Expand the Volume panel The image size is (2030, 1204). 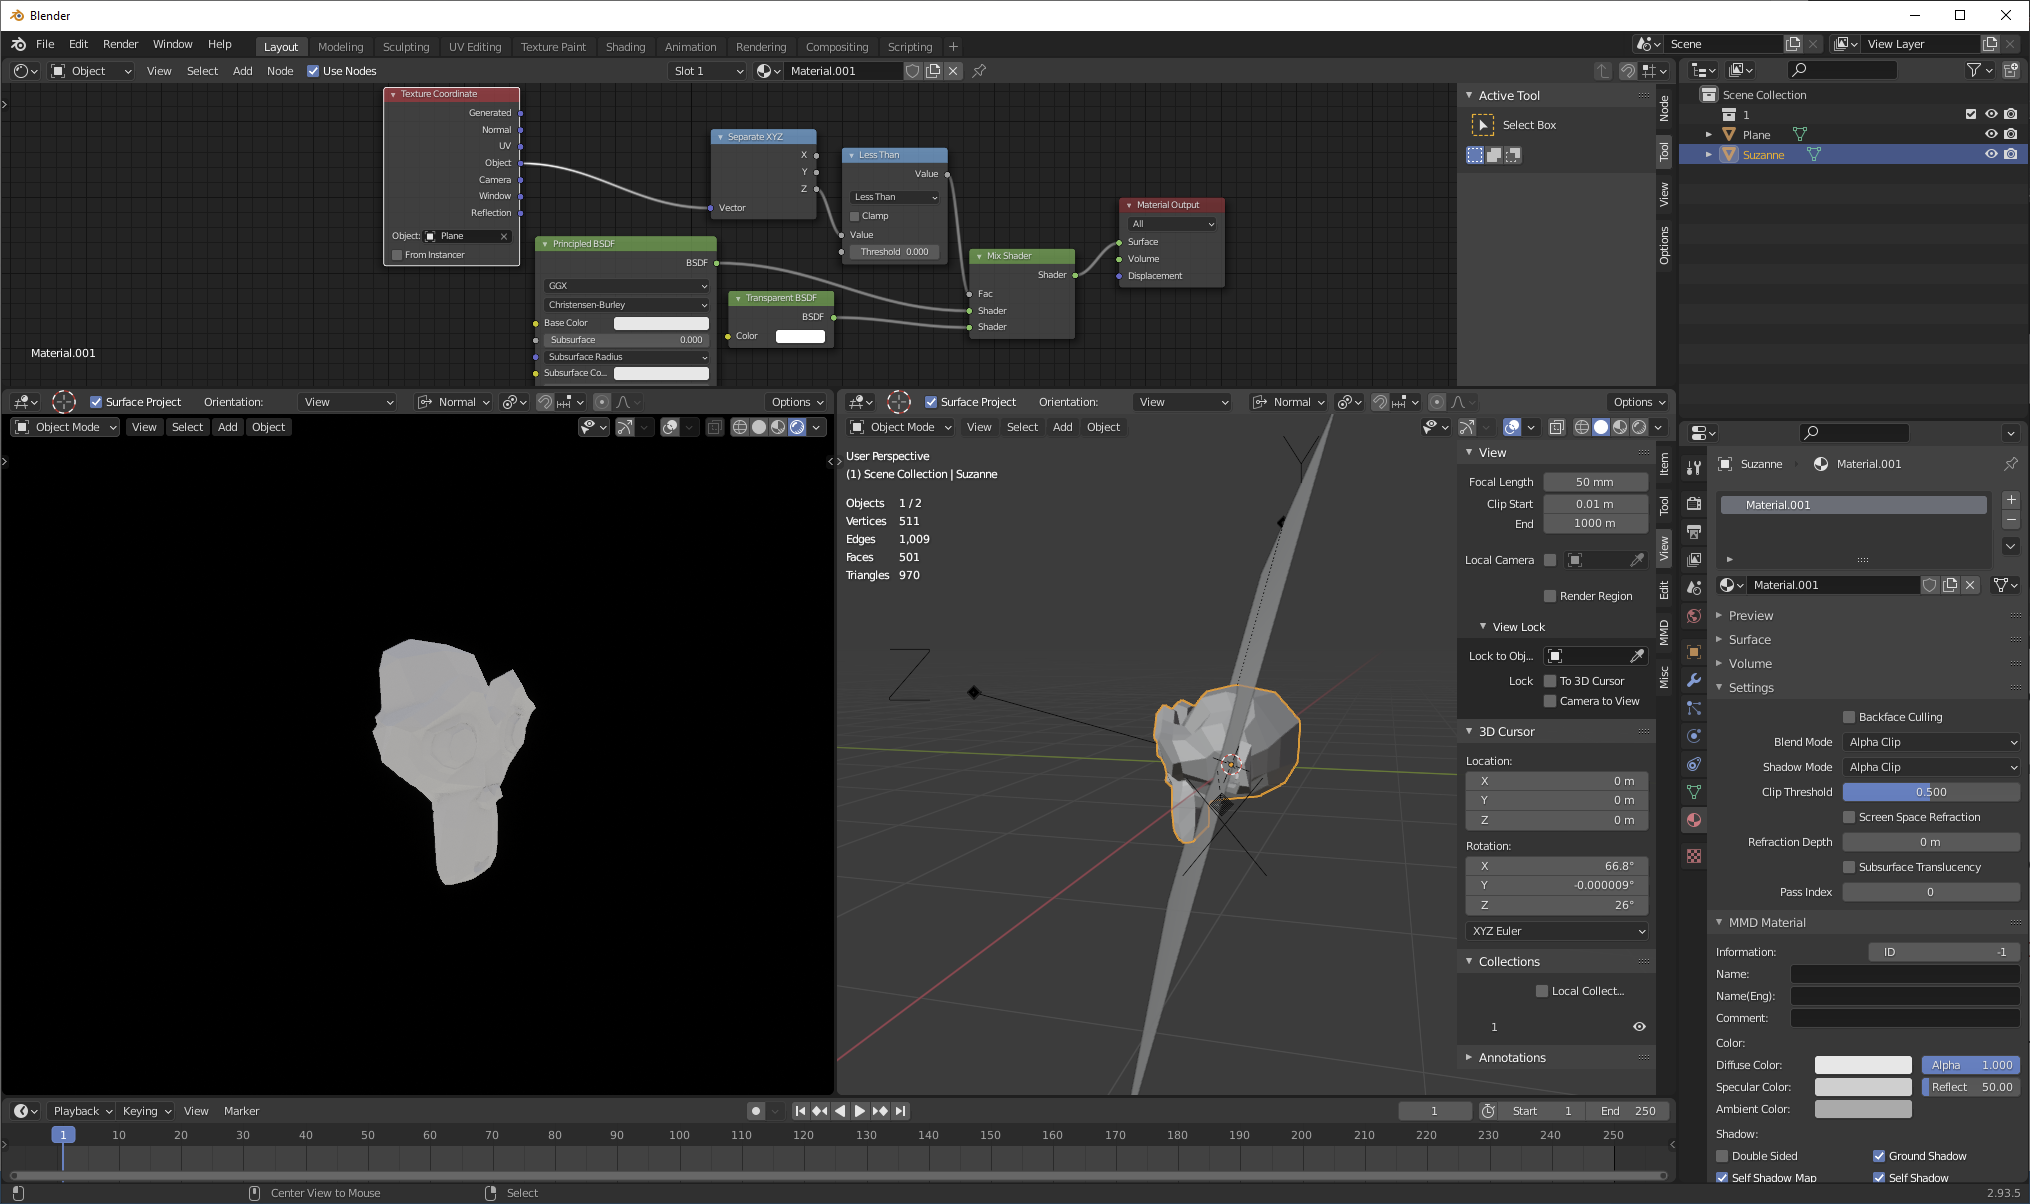pyautogui.click(x=1749, y=664)
